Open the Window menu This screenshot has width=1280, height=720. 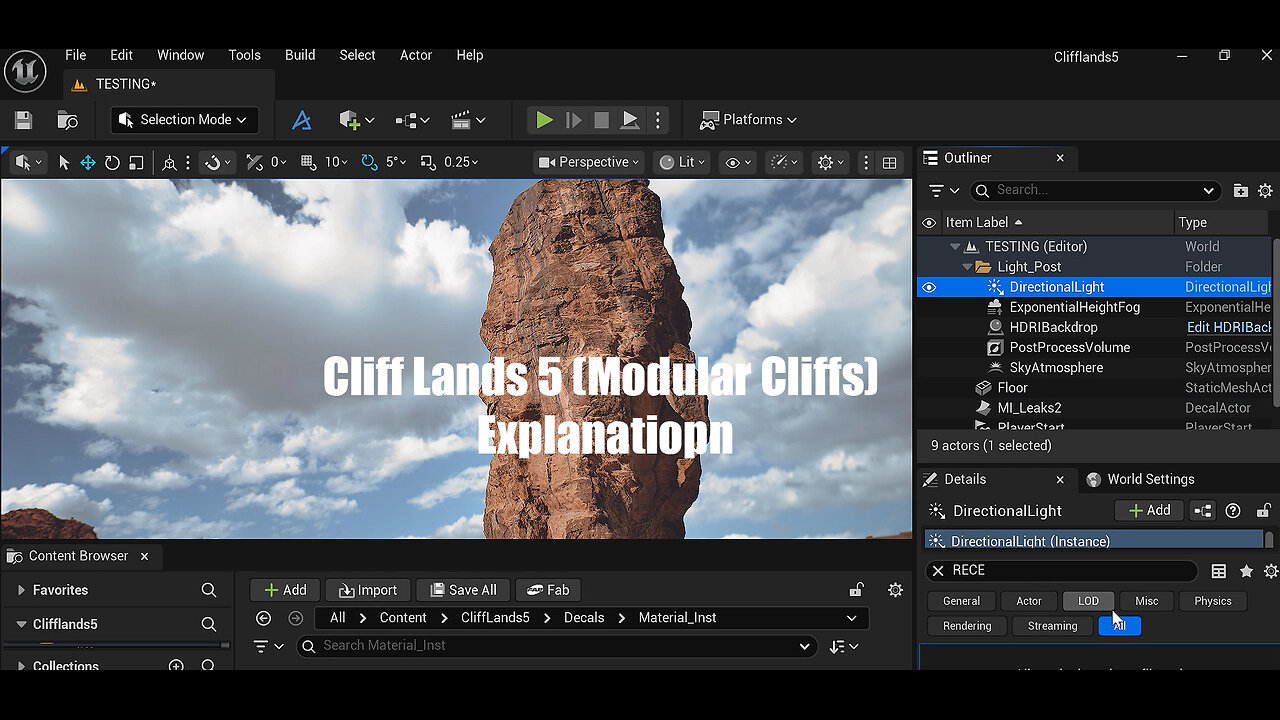click(181, 55)
